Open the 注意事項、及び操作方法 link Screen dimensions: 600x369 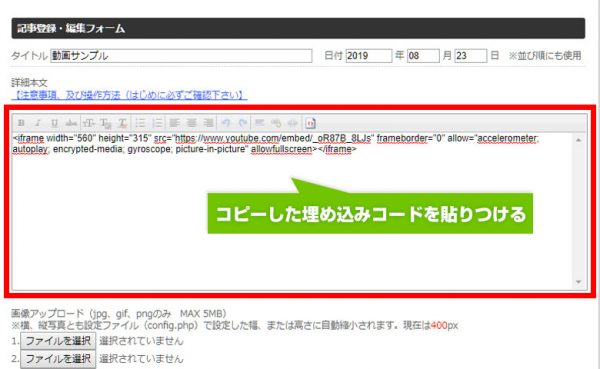[x=129, y=95]
